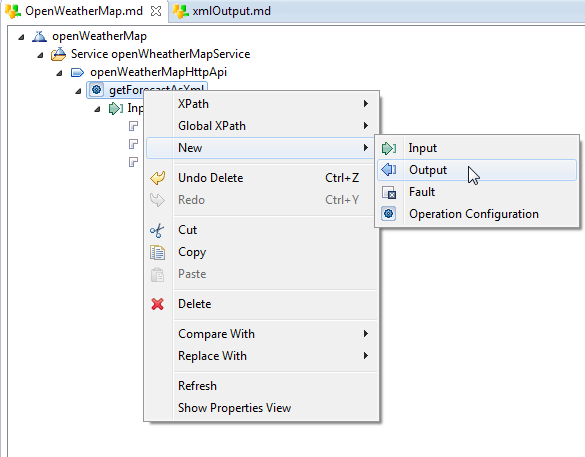Open the XPath submenu arrow
The height and width of the screenshot is (457, 585).
point(366,103)
